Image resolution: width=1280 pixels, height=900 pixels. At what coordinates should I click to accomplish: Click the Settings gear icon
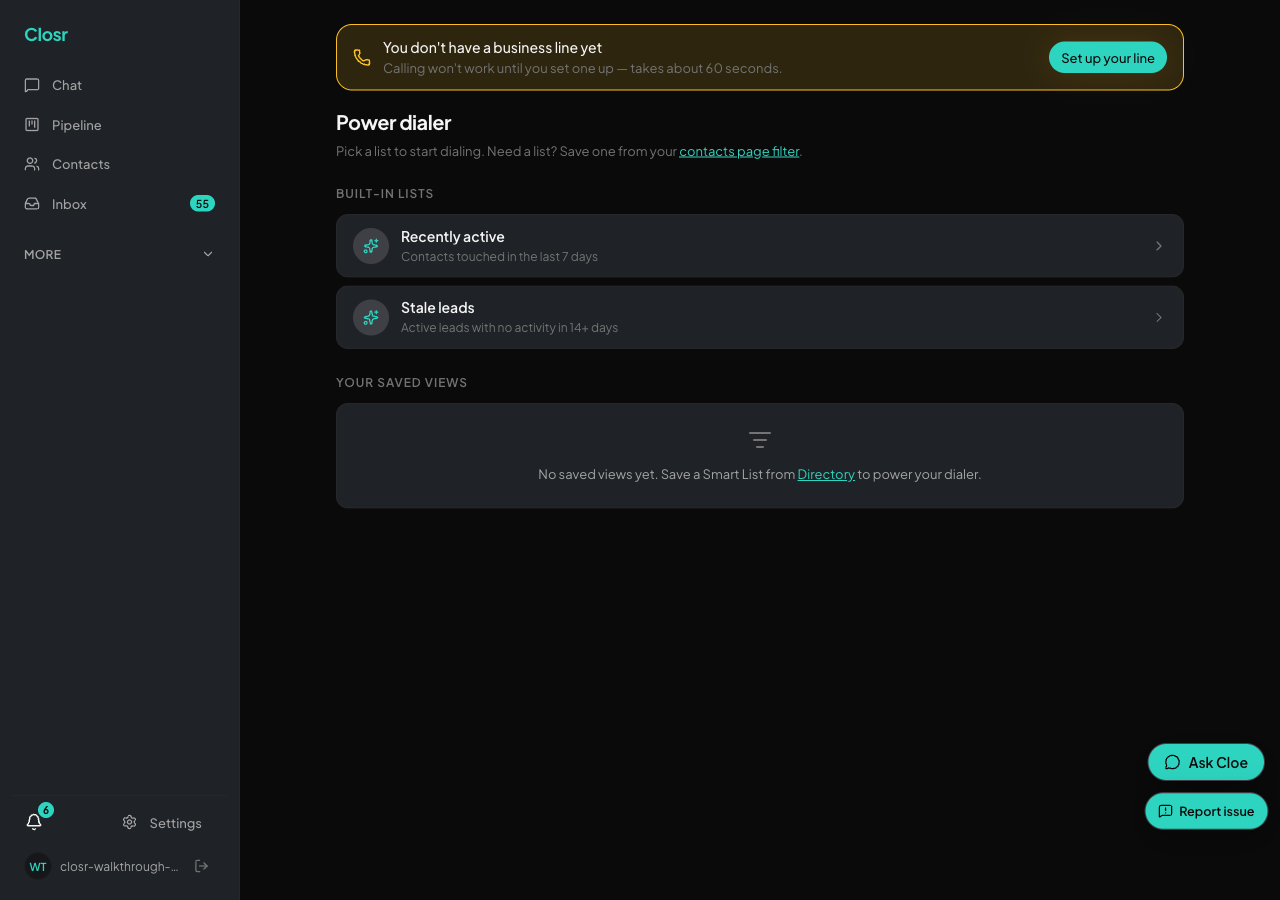[129, 822]
